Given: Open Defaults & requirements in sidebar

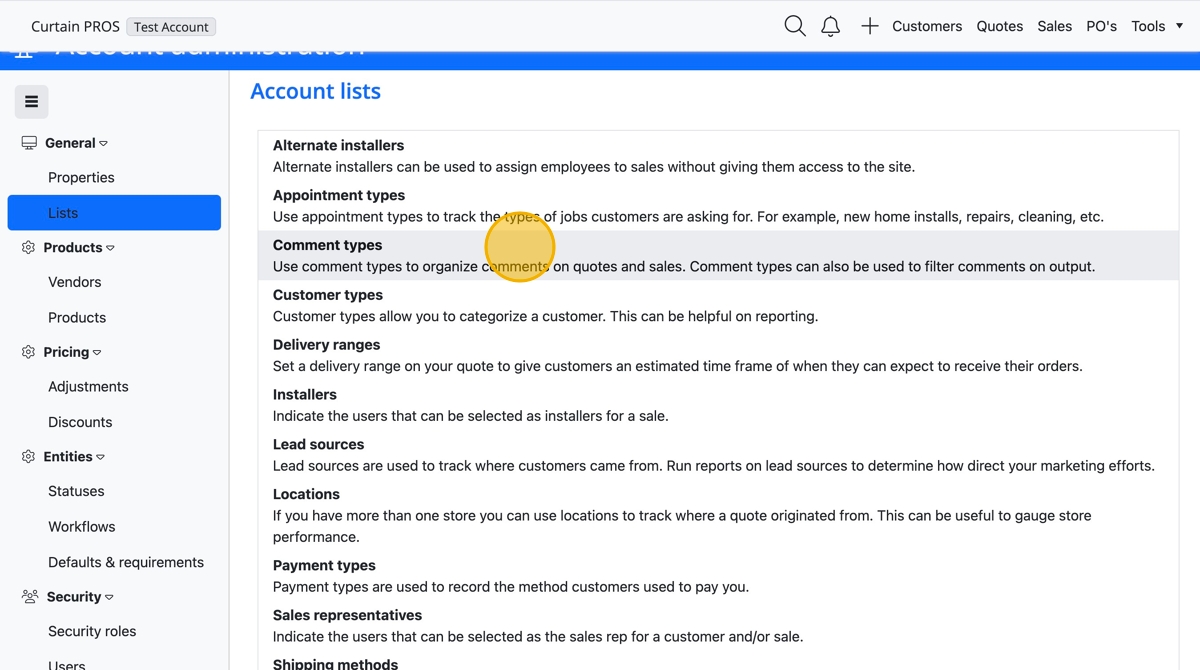Looking at the screenshot, I should [x=126, y=562].
